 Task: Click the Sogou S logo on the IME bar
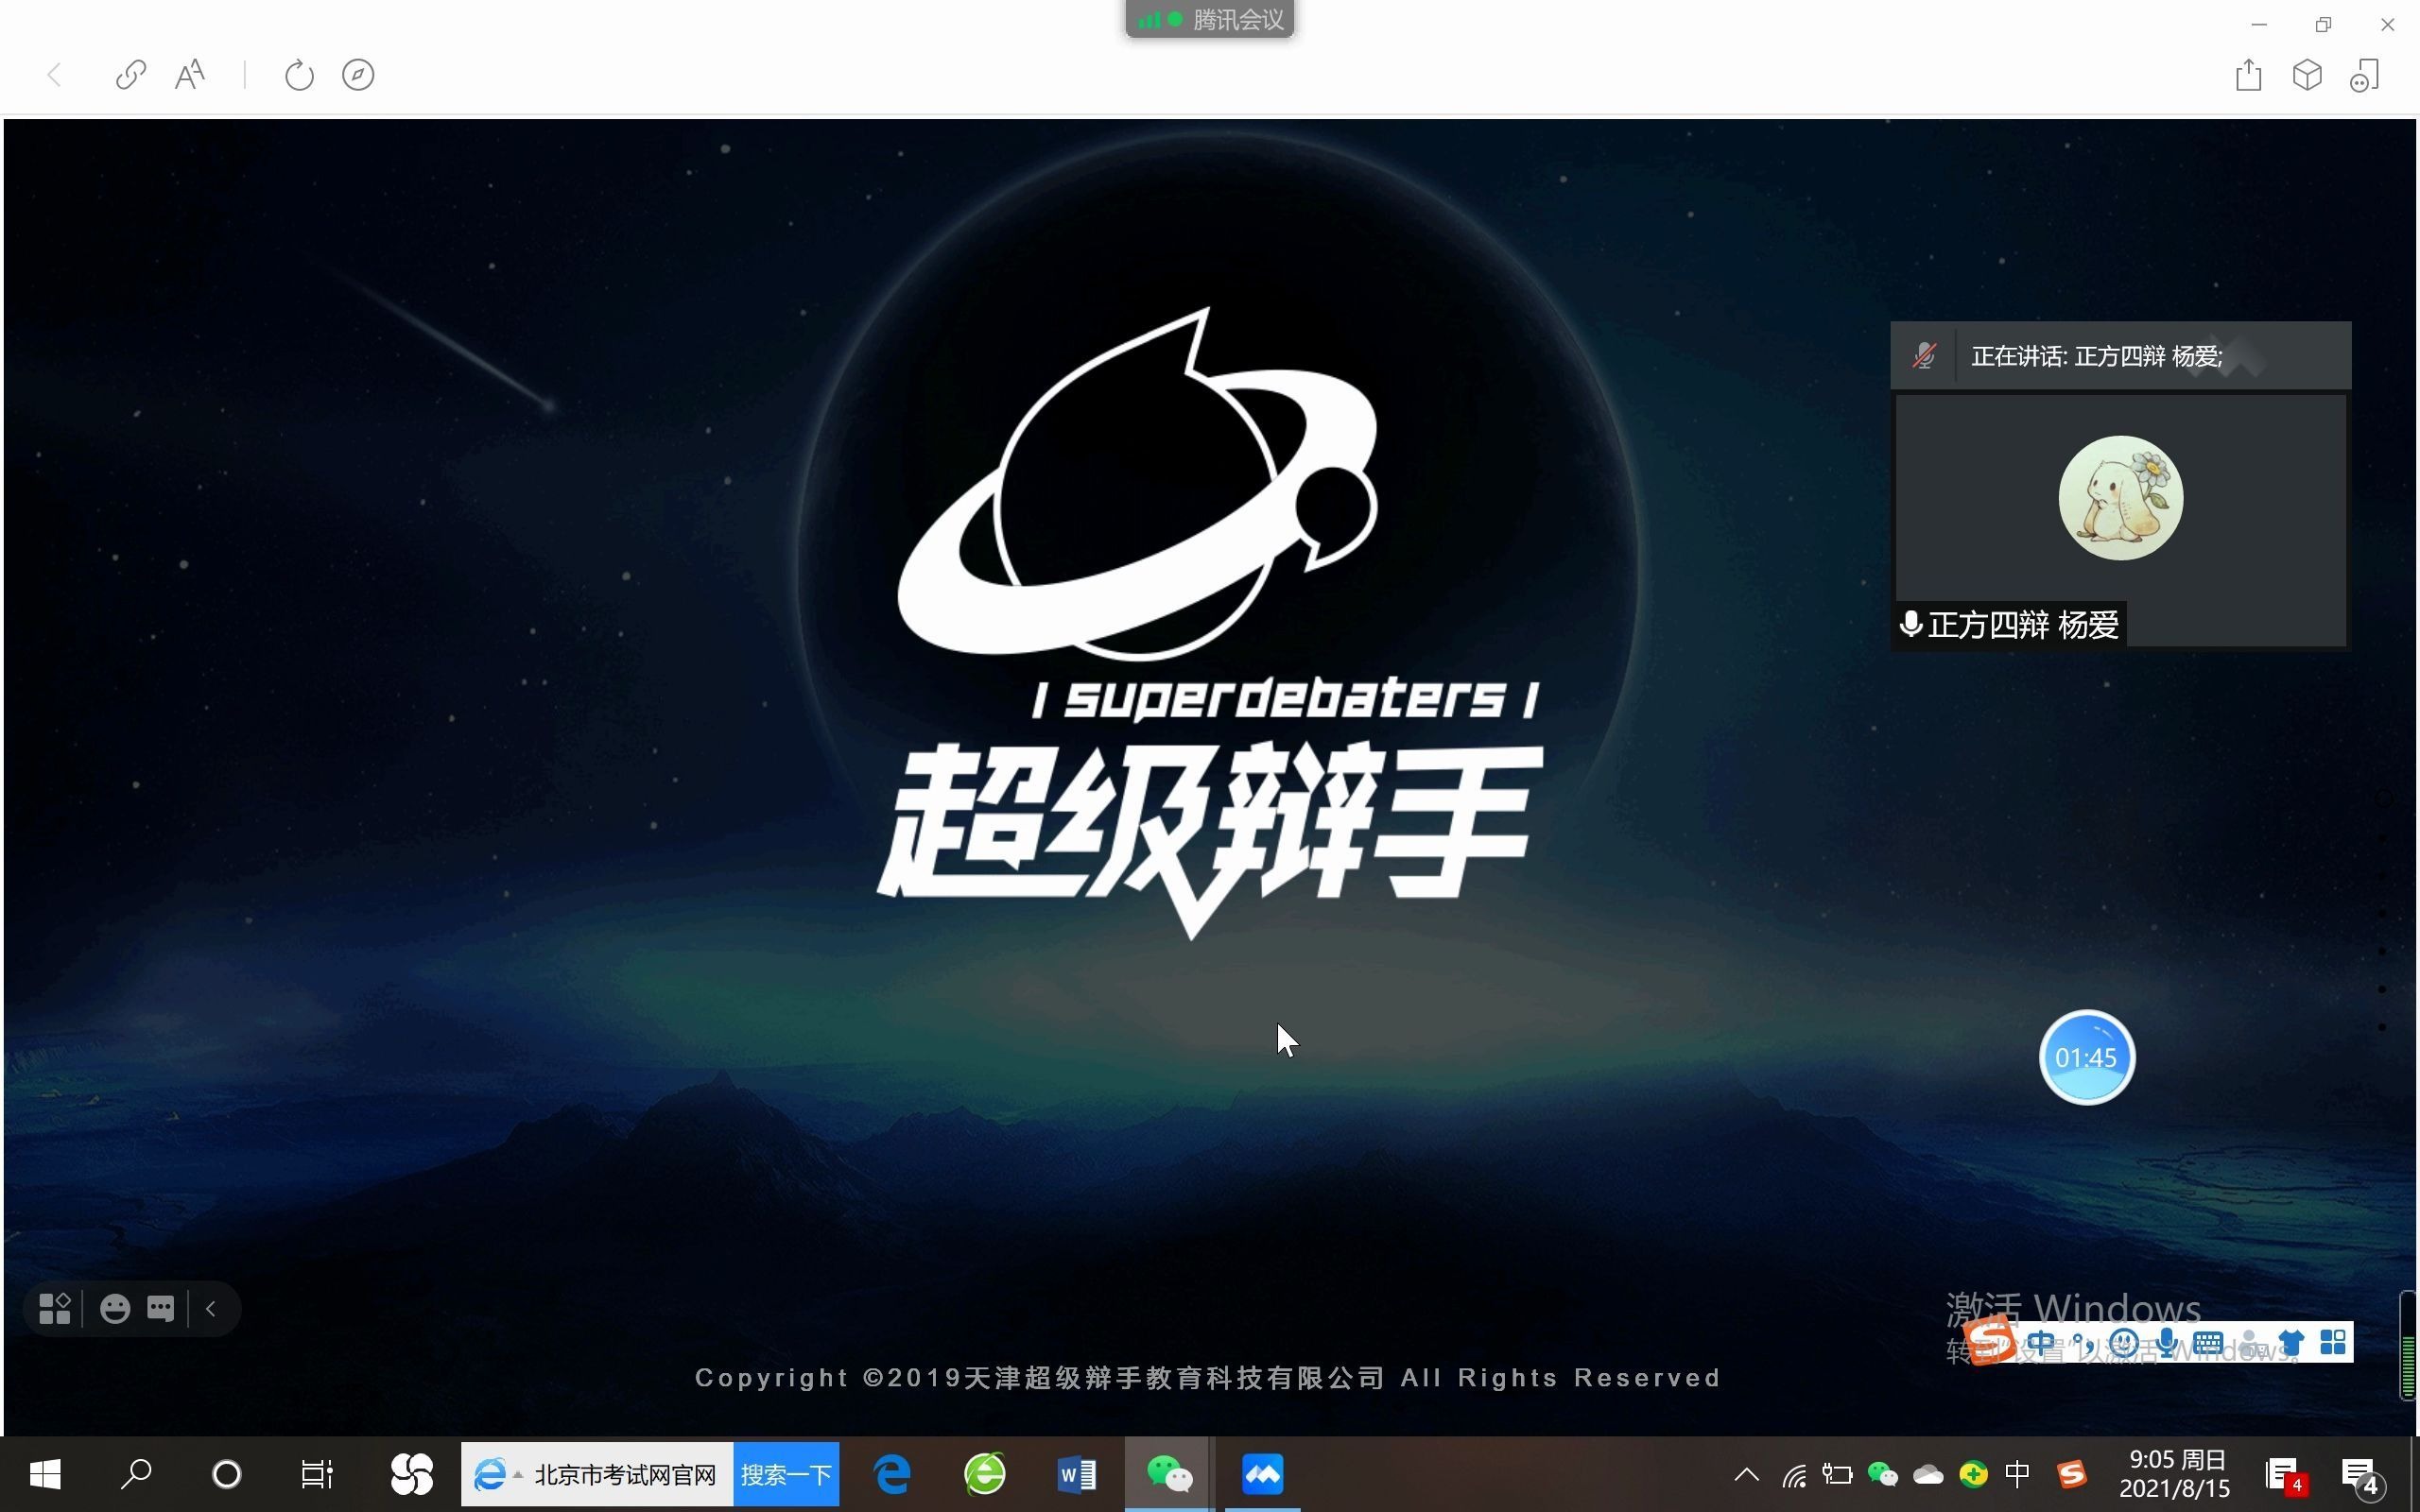1988,1341
